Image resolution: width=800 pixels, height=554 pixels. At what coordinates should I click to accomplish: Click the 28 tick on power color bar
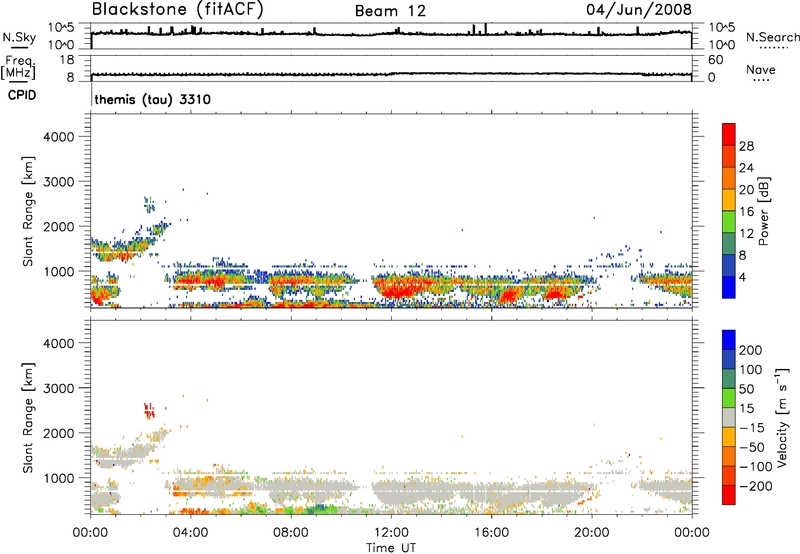coord(746,146)
